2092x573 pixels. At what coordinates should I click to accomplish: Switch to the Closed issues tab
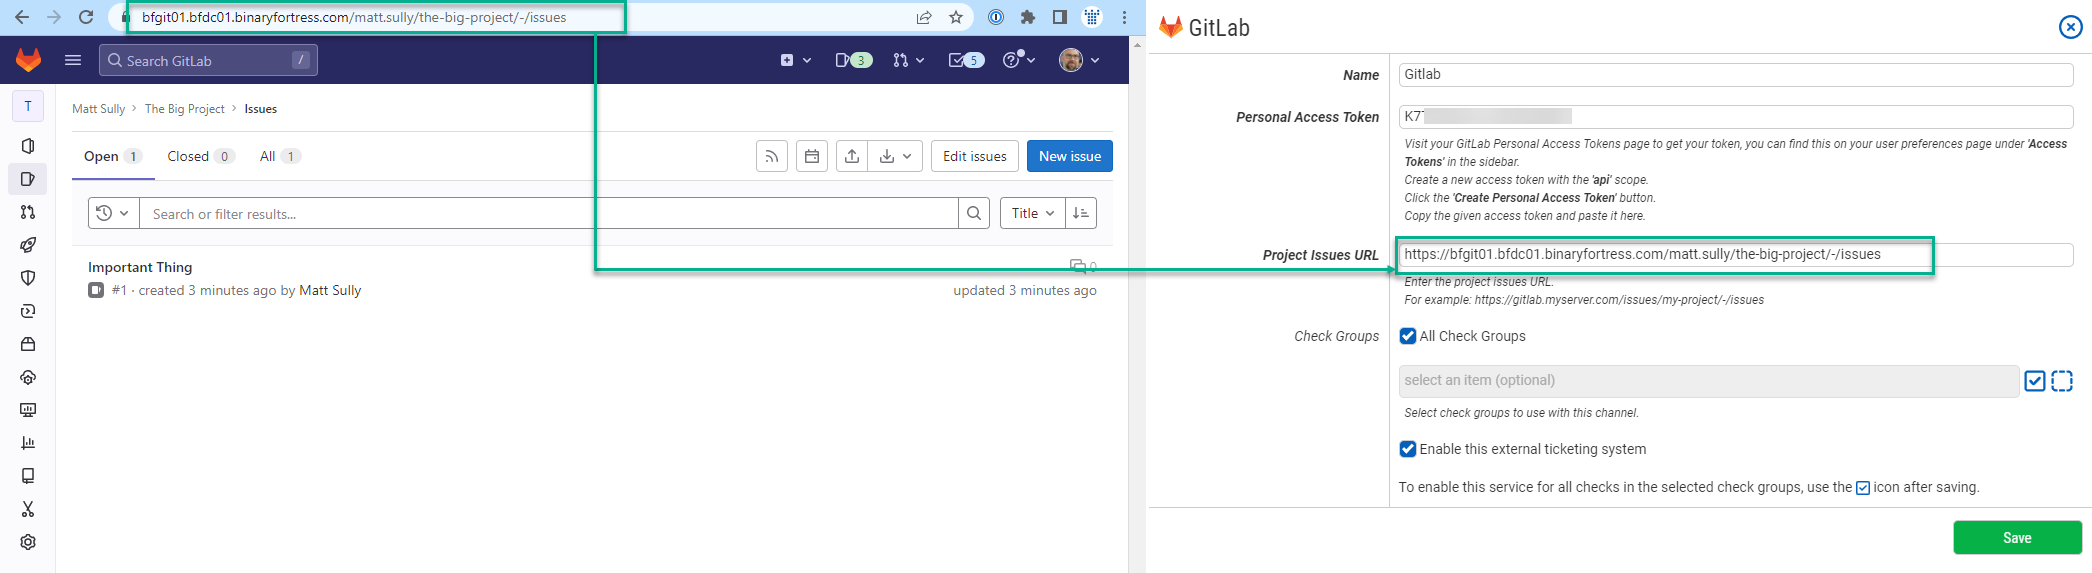(x=200, y=156)
